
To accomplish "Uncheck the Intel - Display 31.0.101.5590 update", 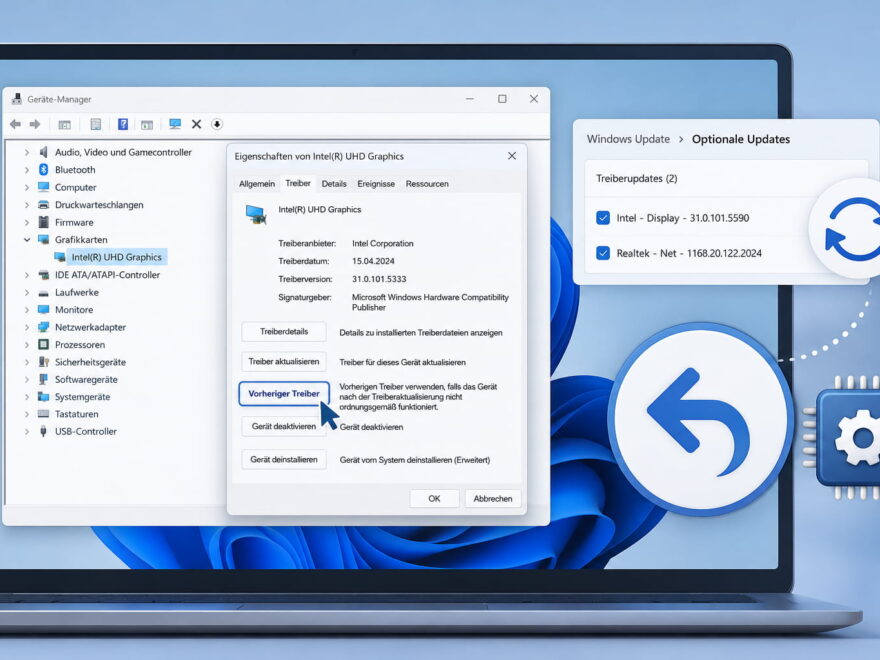I will [x=603, y=218].
